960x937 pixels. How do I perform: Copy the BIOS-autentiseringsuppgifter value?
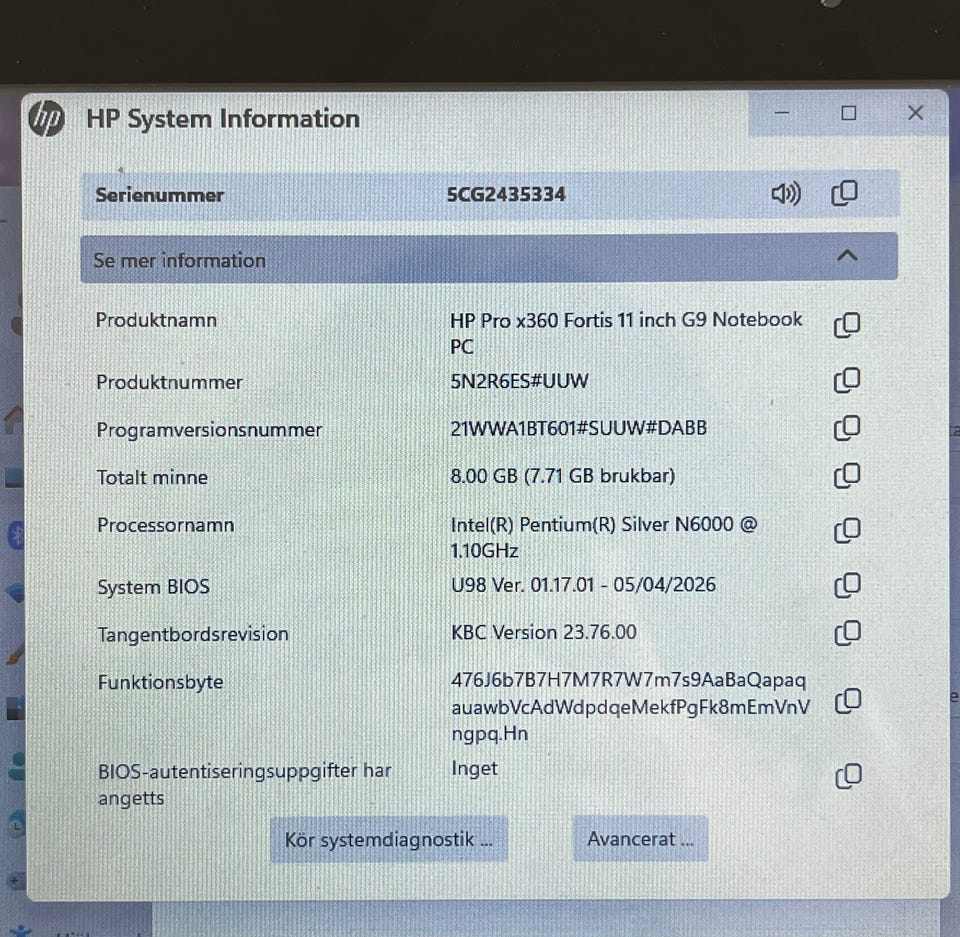tap(848, 777)
